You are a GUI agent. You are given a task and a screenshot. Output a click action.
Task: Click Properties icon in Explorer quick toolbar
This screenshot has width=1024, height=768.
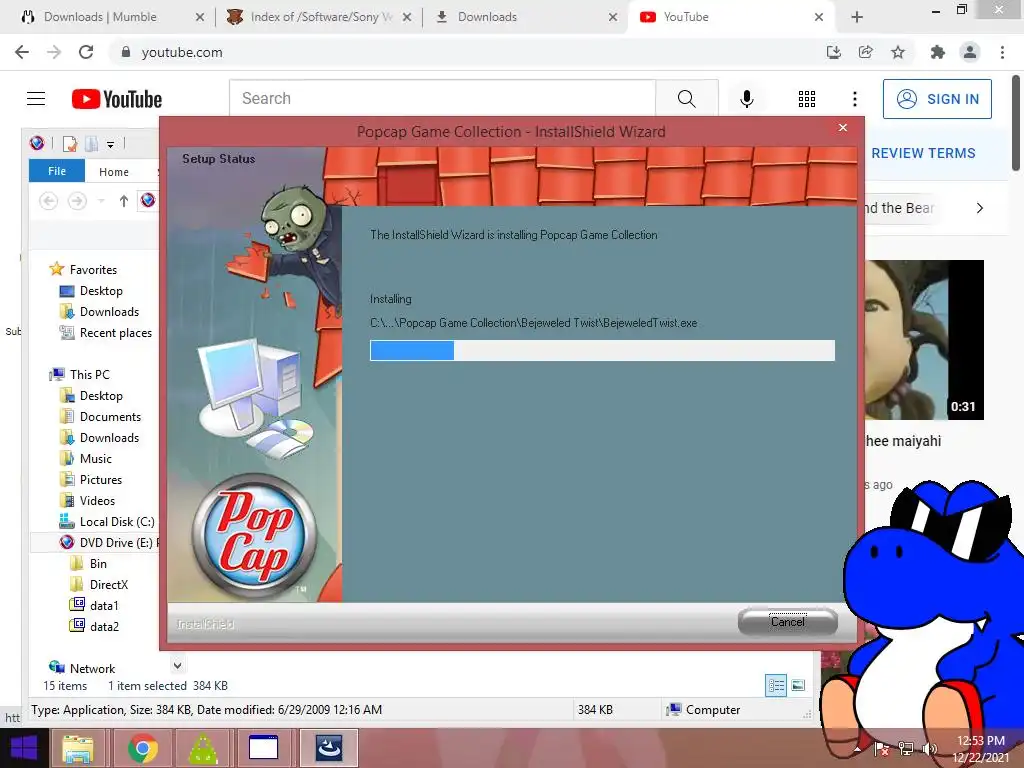69,144
